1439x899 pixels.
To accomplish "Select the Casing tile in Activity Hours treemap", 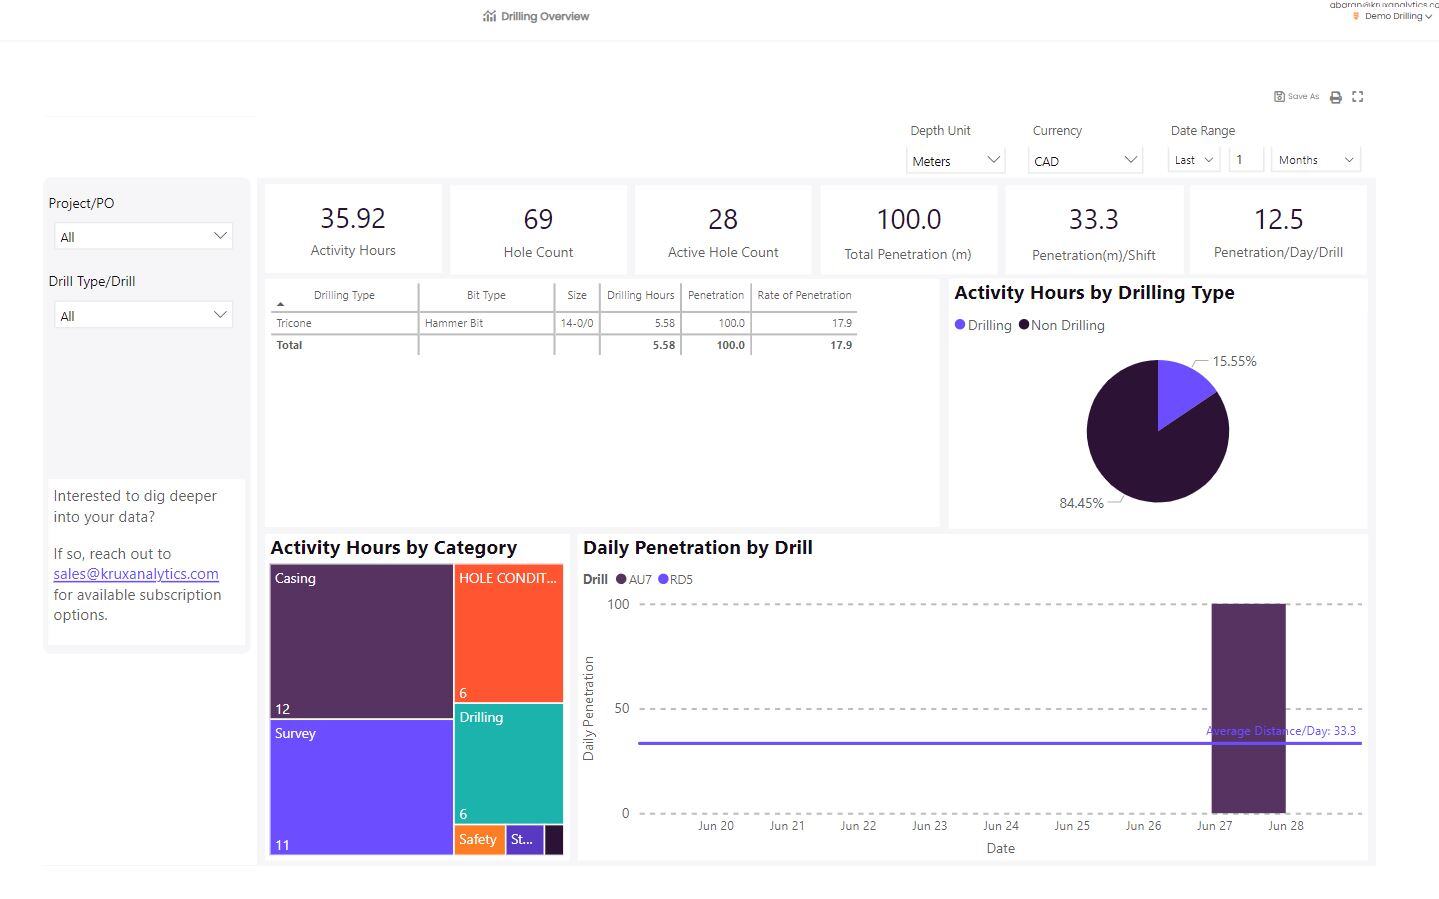I will point(360,640).
